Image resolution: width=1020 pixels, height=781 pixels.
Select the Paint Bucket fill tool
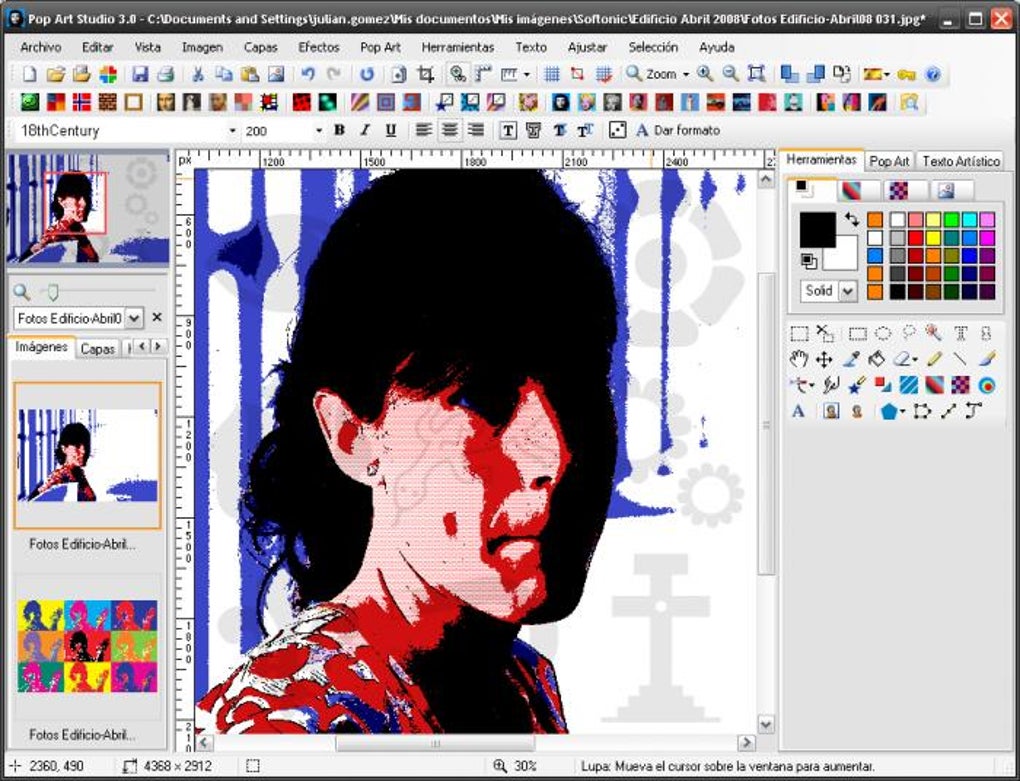pos(877,358)
